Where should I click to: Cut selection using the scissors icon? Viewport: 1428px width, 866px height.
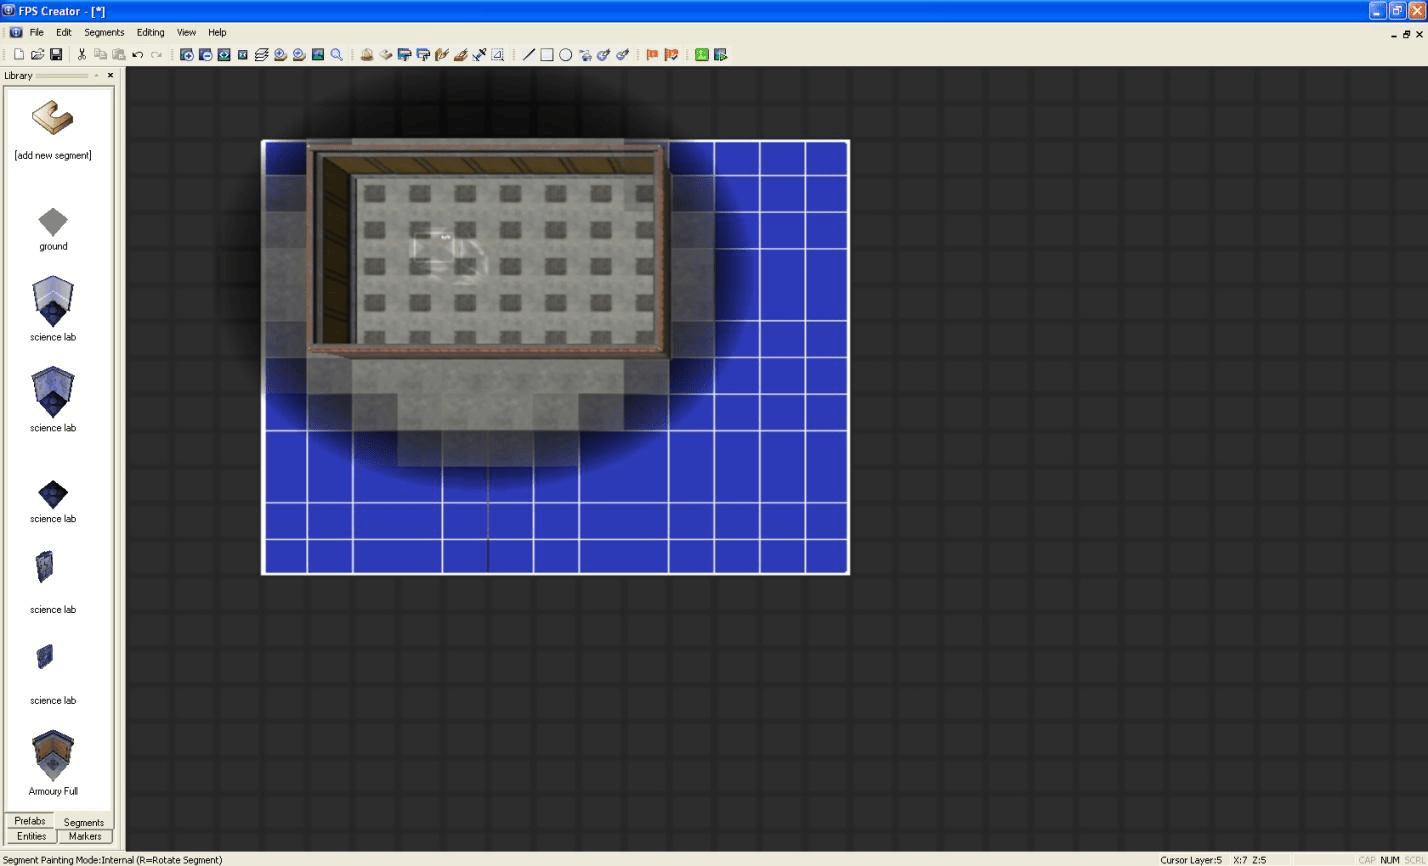(x=81, y=55)
